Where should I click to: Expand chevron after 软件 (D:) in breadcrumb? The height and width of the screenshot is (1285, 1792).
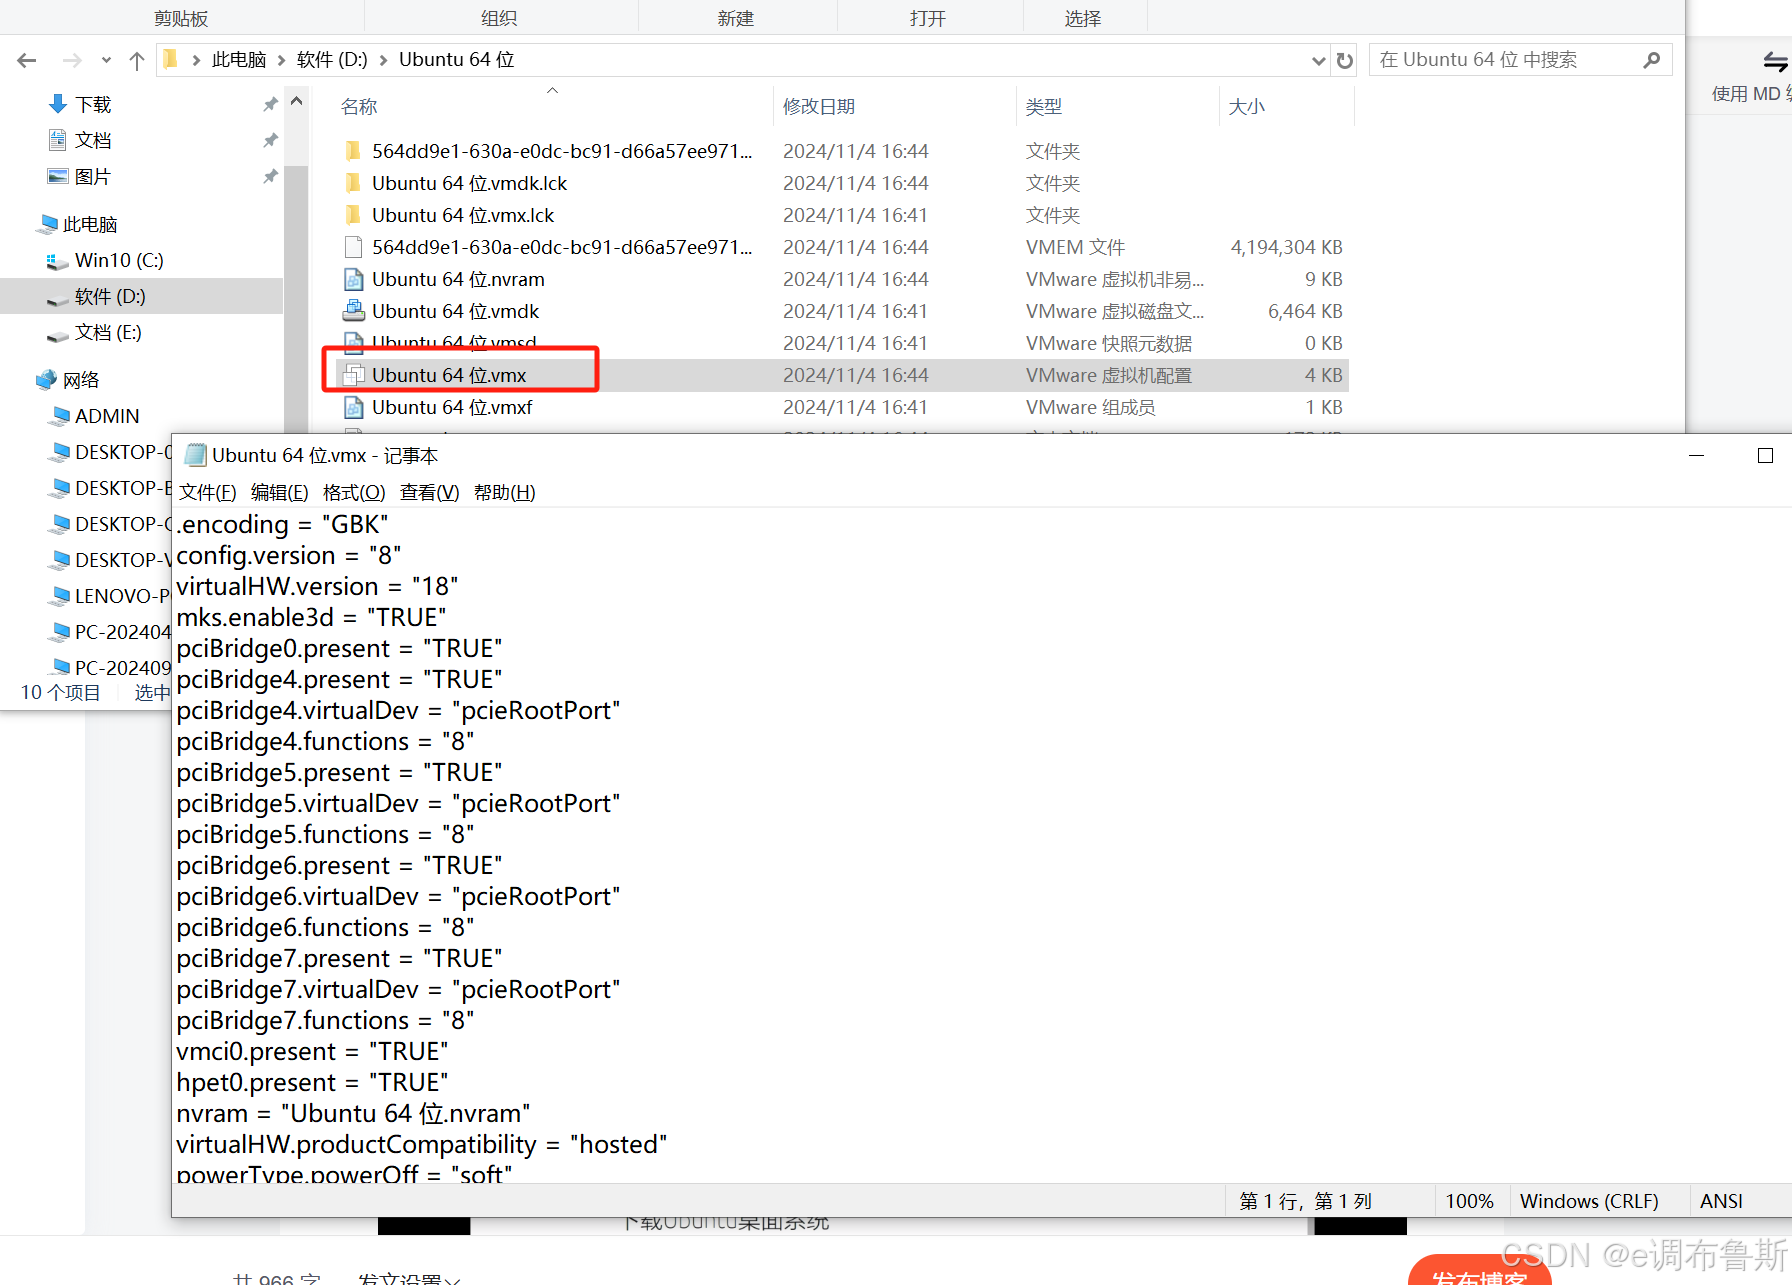click(383, 60)
